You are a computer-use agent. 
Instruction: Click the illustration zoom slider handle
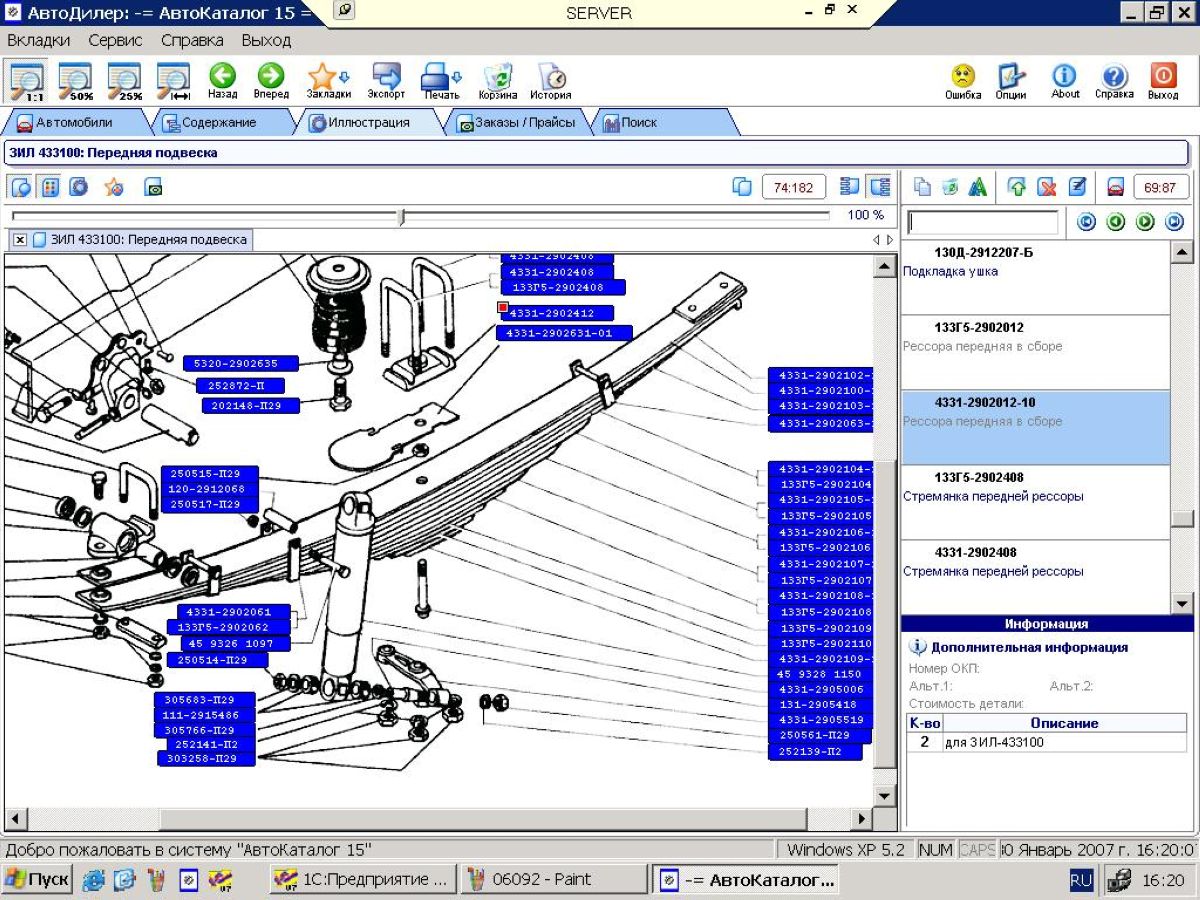tap(401, 216)
